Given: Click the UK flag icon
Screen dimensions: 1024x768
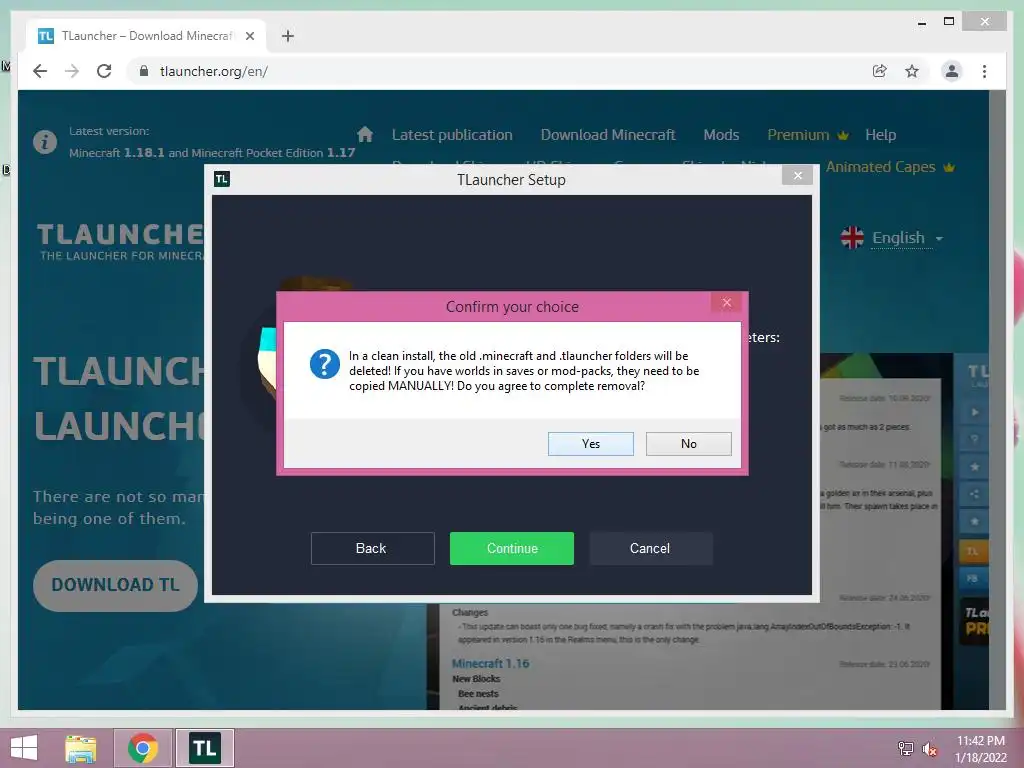Looking at the screenshot, I should click(852, 238).
